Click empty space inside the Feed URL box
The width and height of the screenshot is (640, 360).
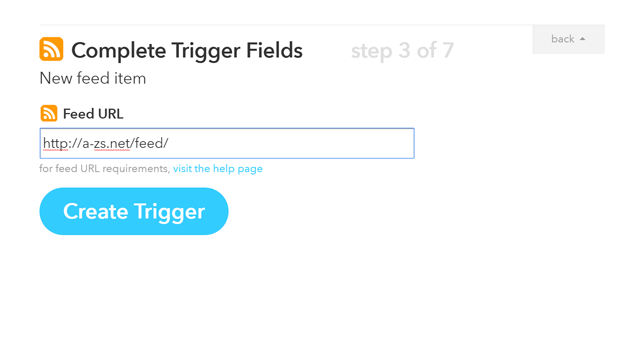tap(290, 143)
